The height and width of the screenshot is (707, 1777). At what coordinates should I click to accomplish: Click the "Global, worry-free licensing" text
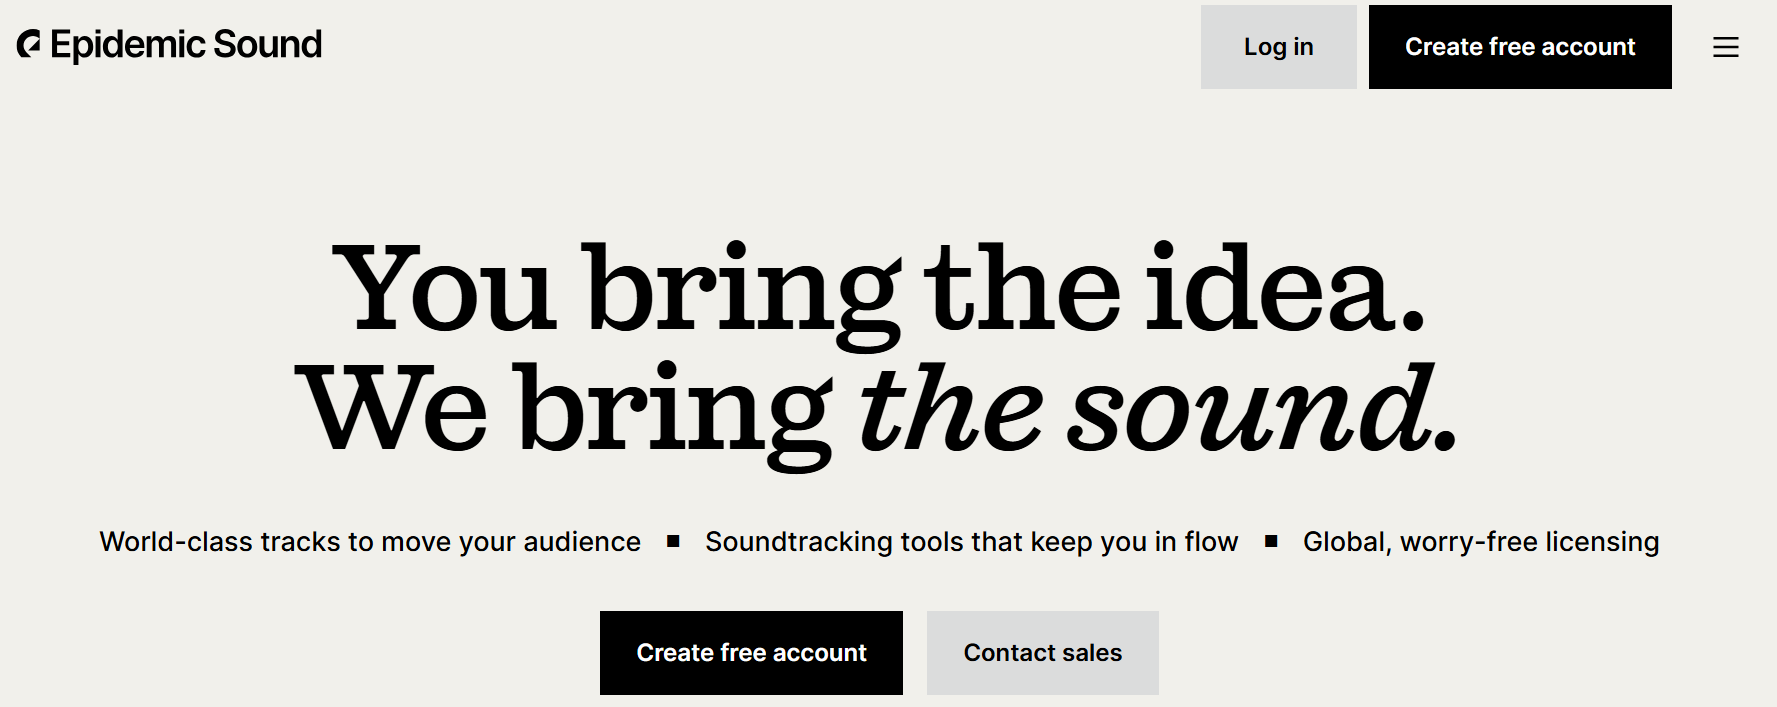click(x=1480, y=542)
